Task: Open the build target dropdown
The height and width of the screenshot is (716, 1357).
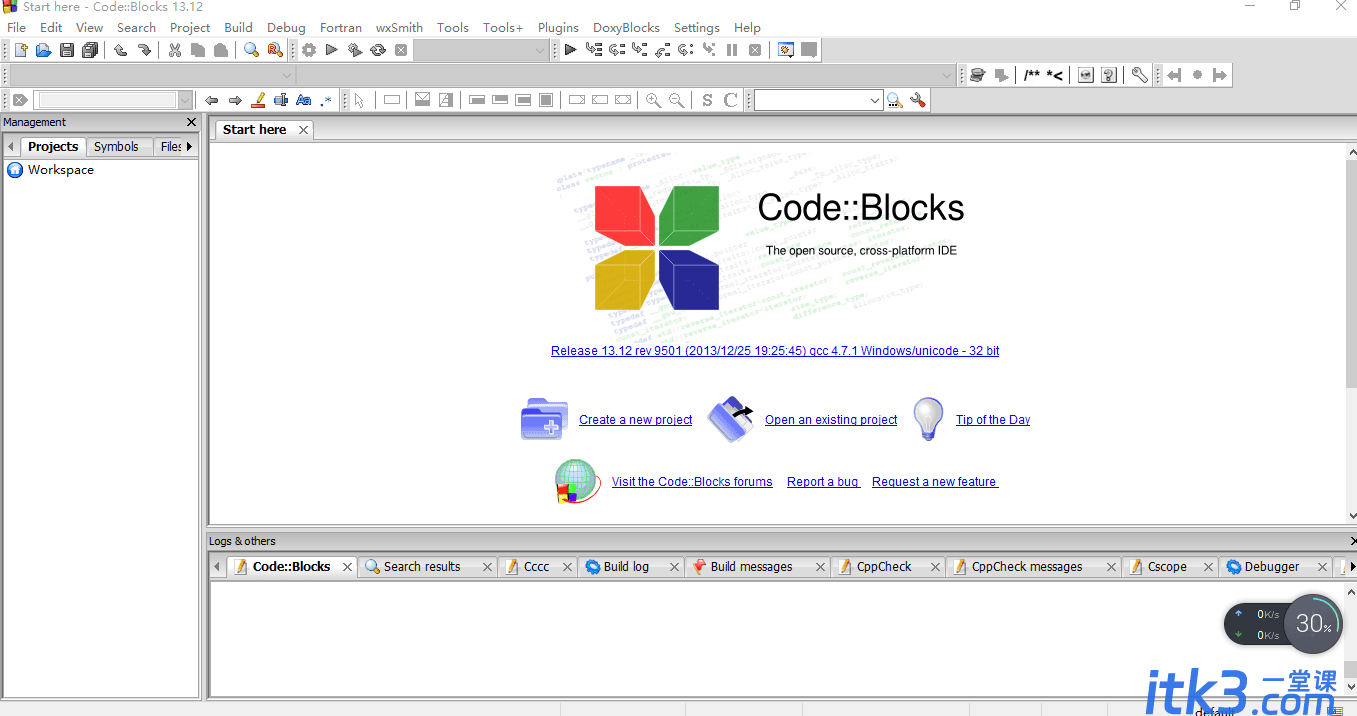Action: pos(481,50)
